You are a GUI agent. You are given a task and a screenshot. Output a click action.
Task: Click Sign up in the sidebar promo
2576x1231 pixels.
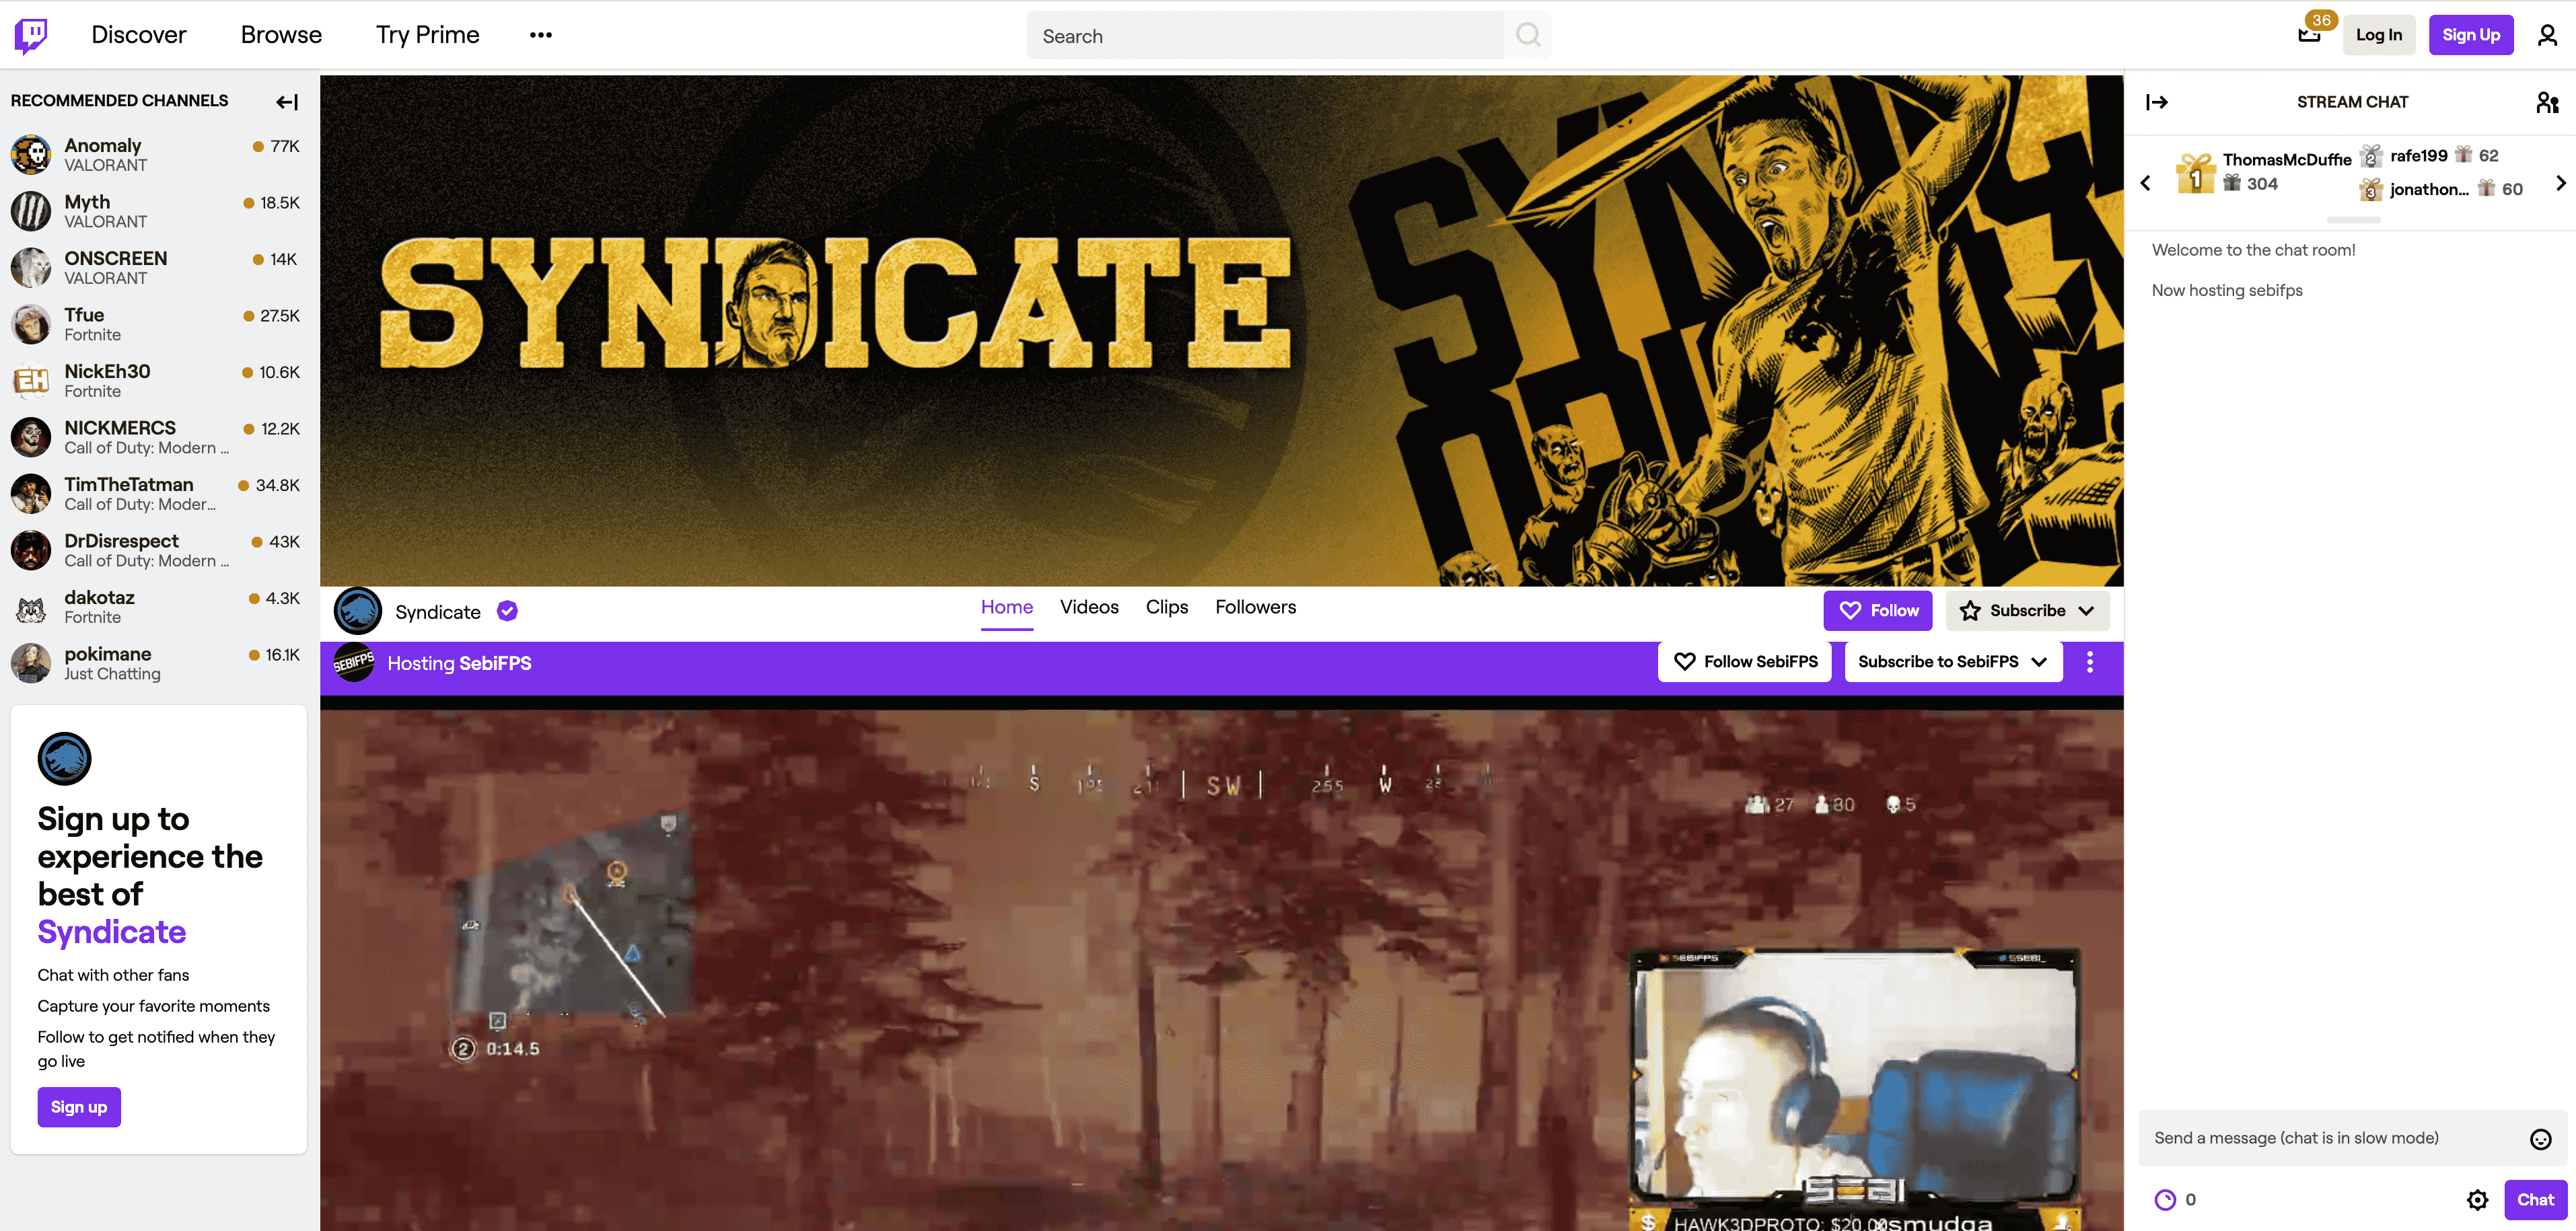pyautogui.click(x=79, y=1107)
